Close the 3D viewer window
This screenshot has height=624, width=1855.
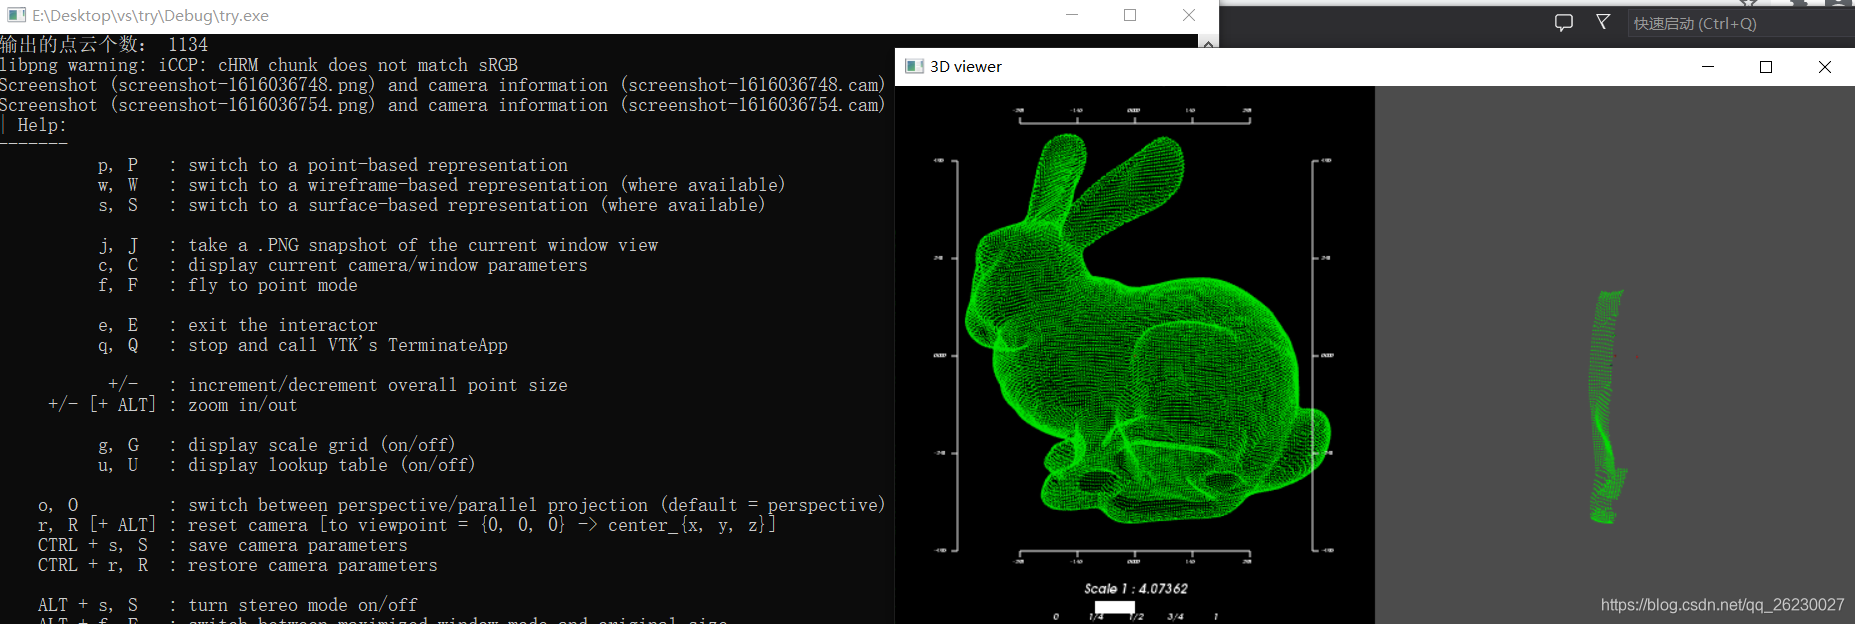(1825, 66)
